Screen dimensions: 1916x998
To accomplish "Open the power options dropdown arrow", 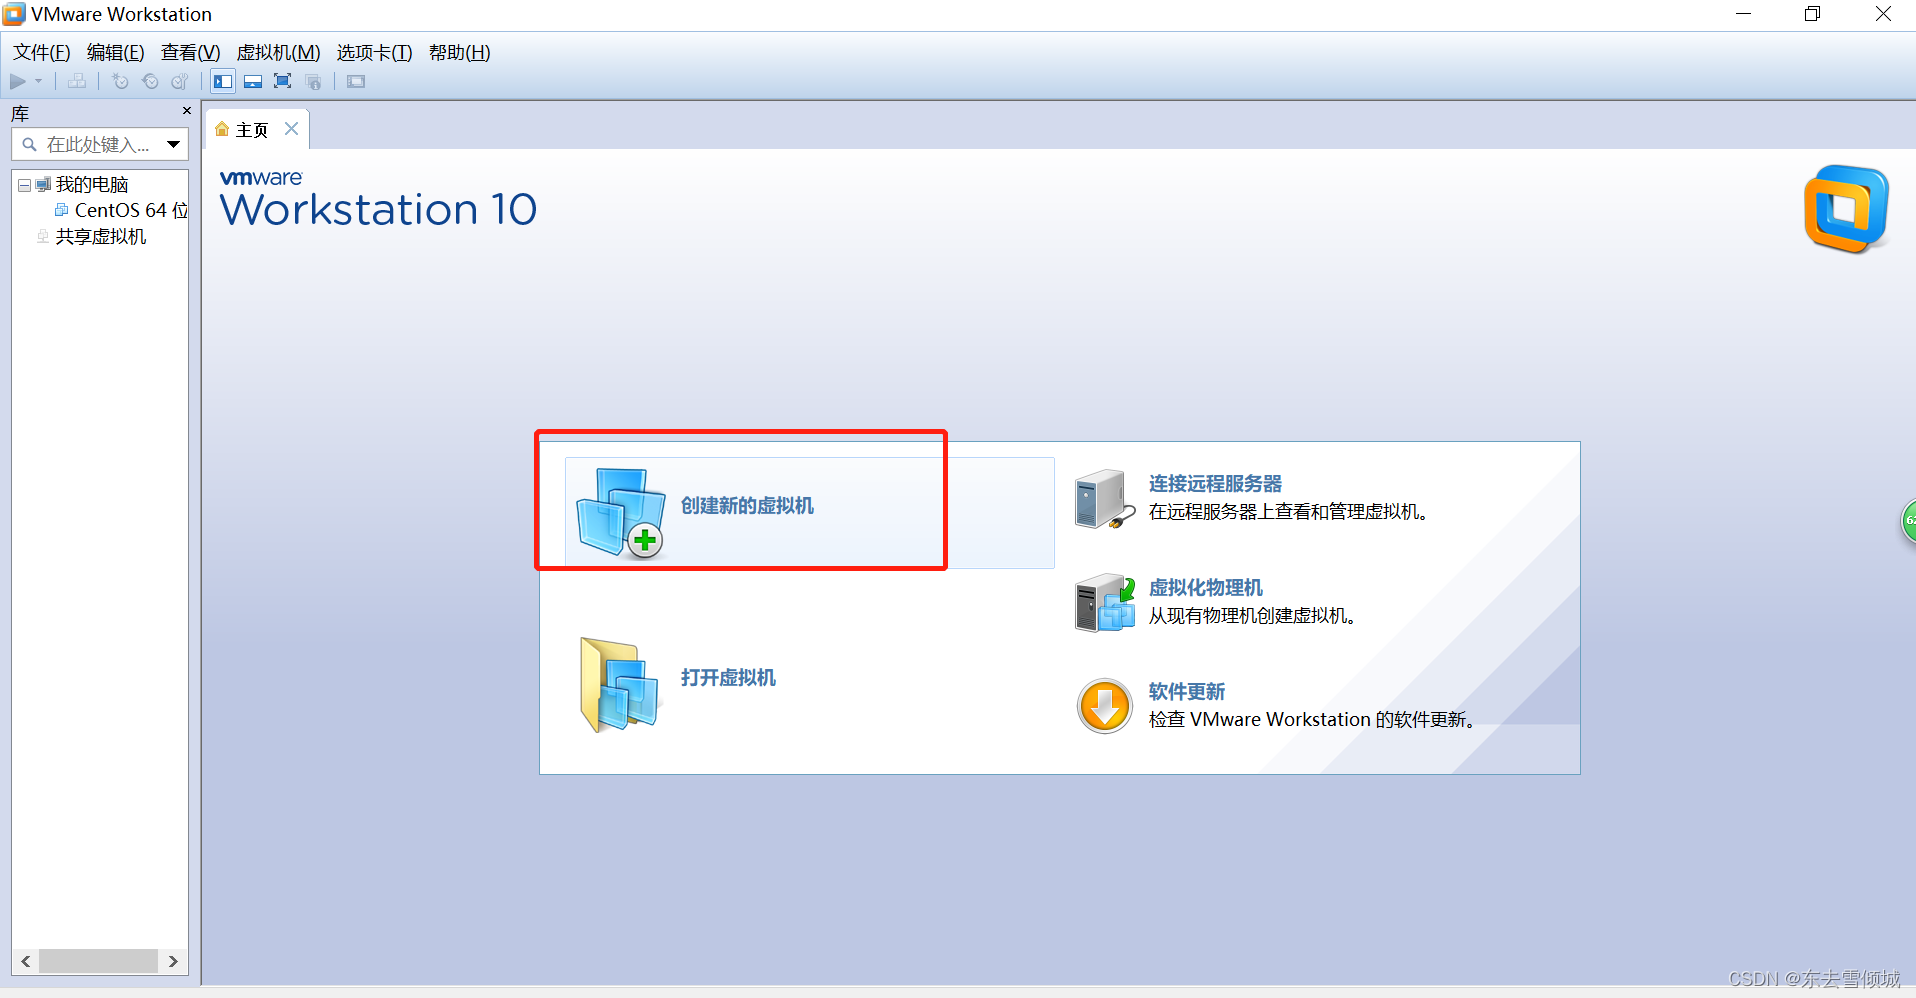I will click(x=39, y=82).
